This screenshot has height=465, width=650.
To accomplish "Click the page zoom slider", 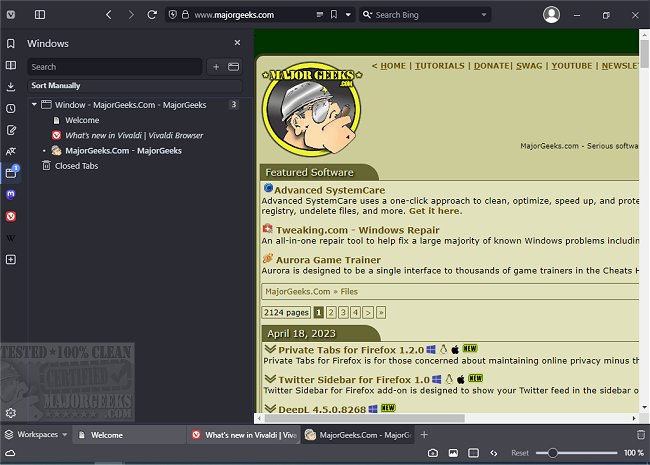I will coord(580,453).
